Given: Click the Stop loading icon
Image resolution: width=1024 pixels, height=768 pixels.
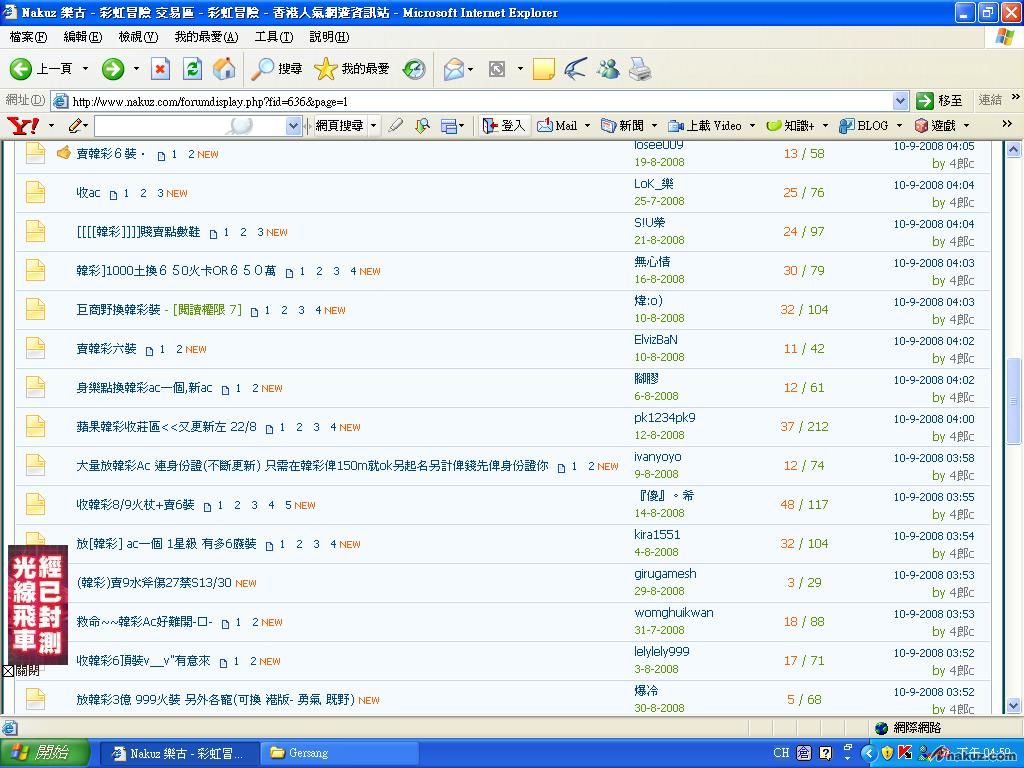Looking at the screenshot, I should (160, 69).
